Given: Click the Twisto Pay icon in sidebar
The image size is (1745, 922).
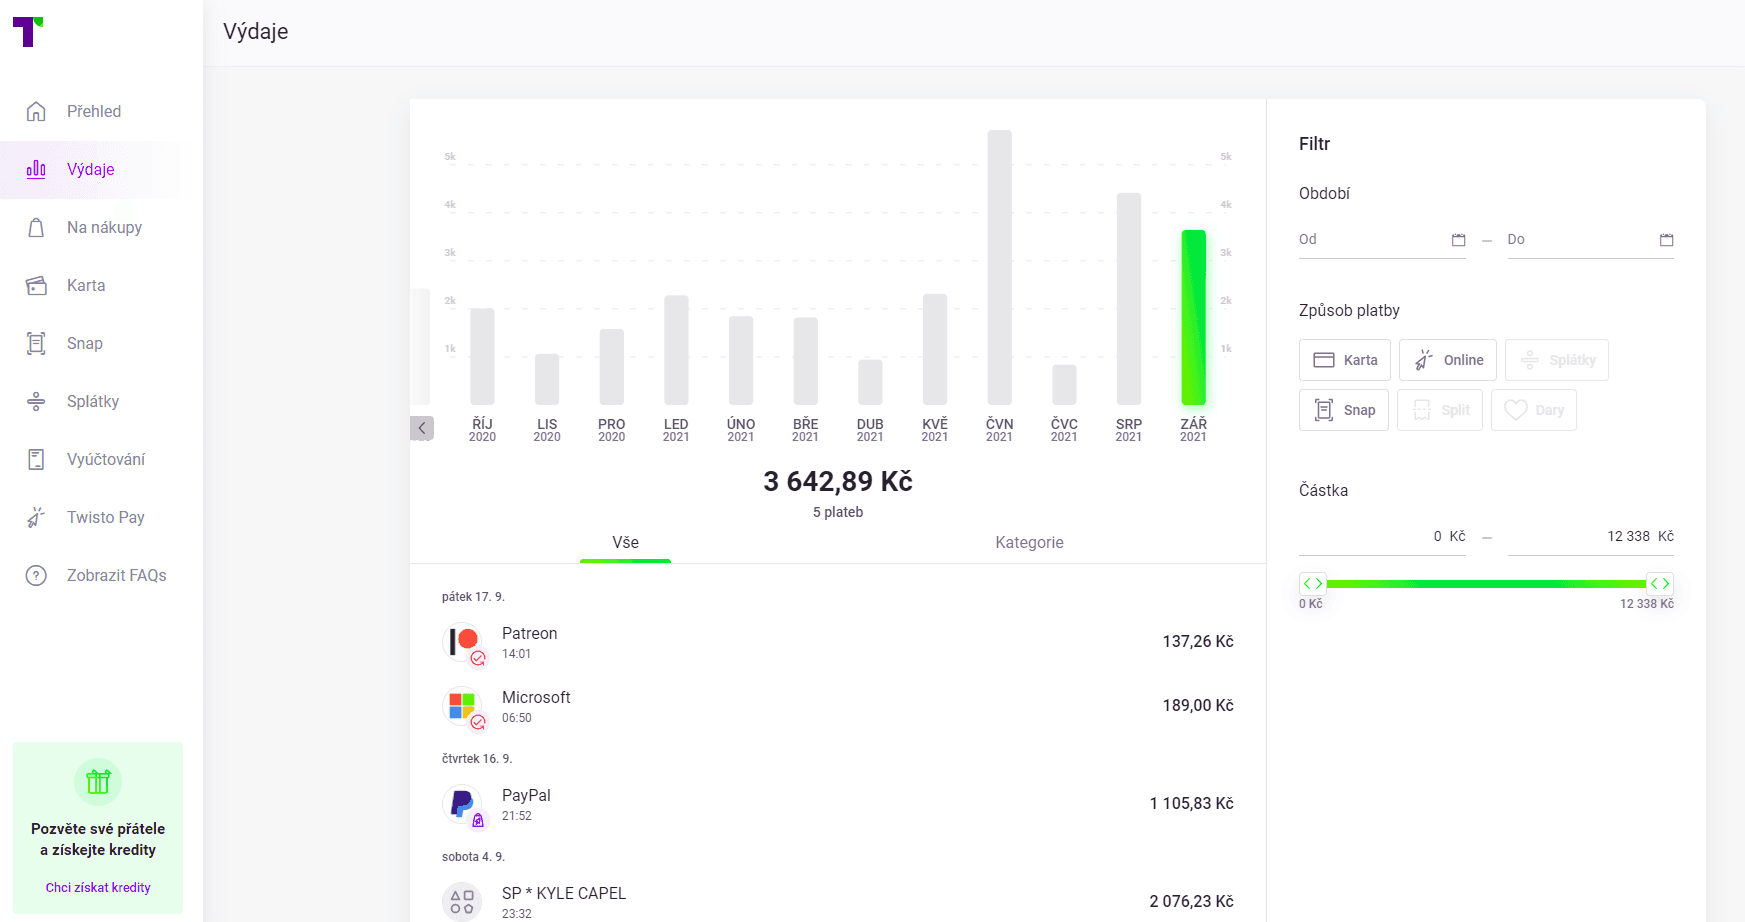Looking at the screenshot, I should (x=36, y=517).
